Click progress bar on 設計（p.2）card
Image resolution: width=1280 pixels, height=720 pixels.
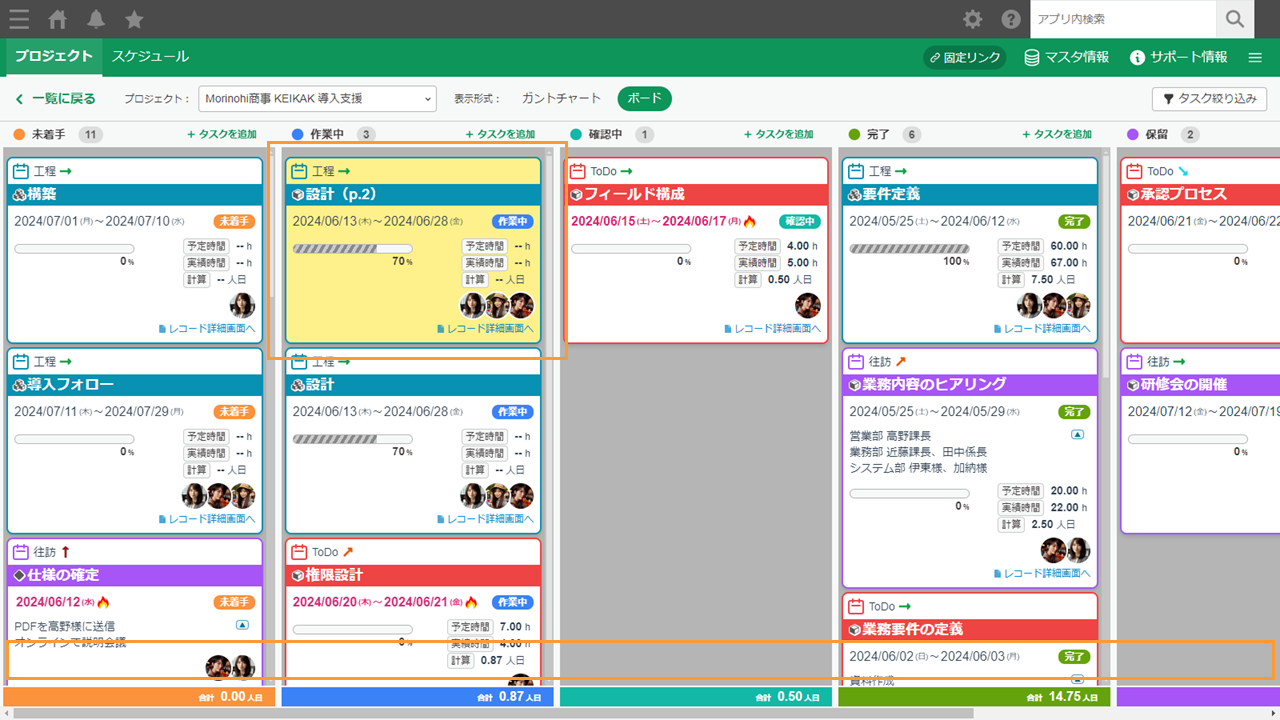coord(352,248)
